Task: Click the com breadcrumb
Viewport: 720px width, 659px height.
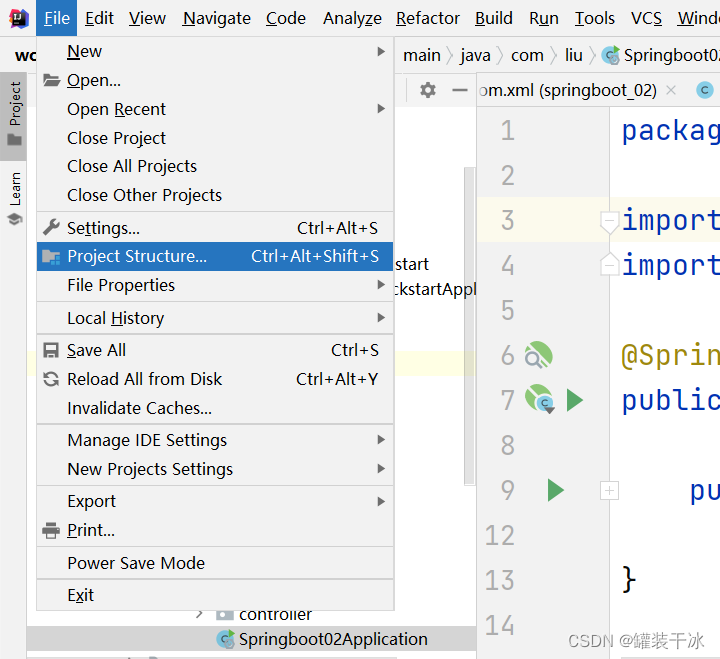Action: coord(527,56)
